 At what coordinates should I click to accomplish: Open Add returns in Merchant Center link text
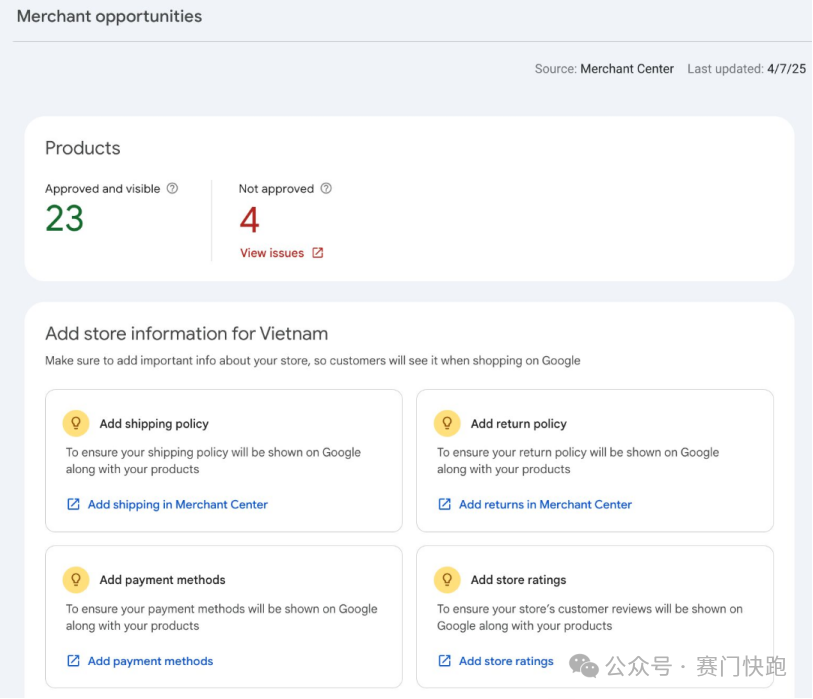pyautogui.click(x=545, y=504)
